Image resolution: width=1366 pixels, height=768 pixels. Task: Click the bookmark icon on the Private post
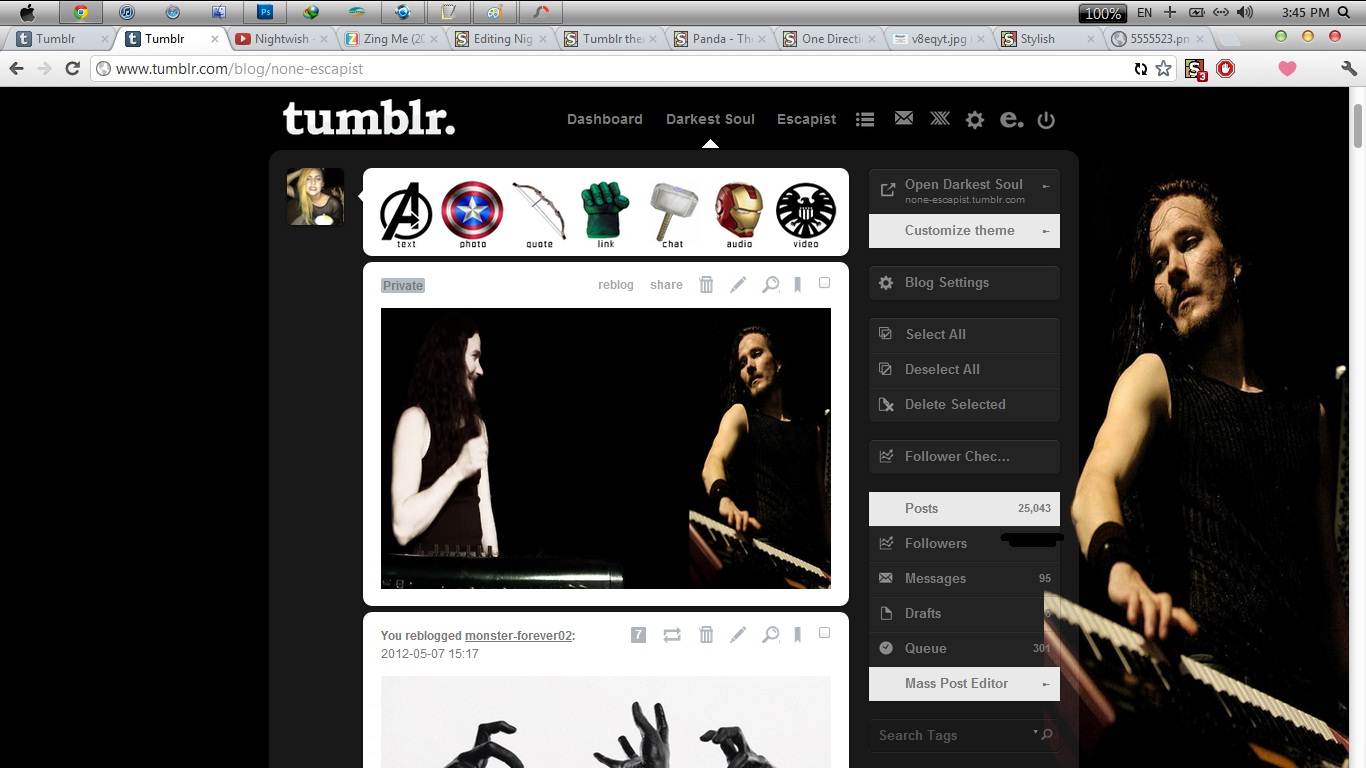[x=797, y=284]
